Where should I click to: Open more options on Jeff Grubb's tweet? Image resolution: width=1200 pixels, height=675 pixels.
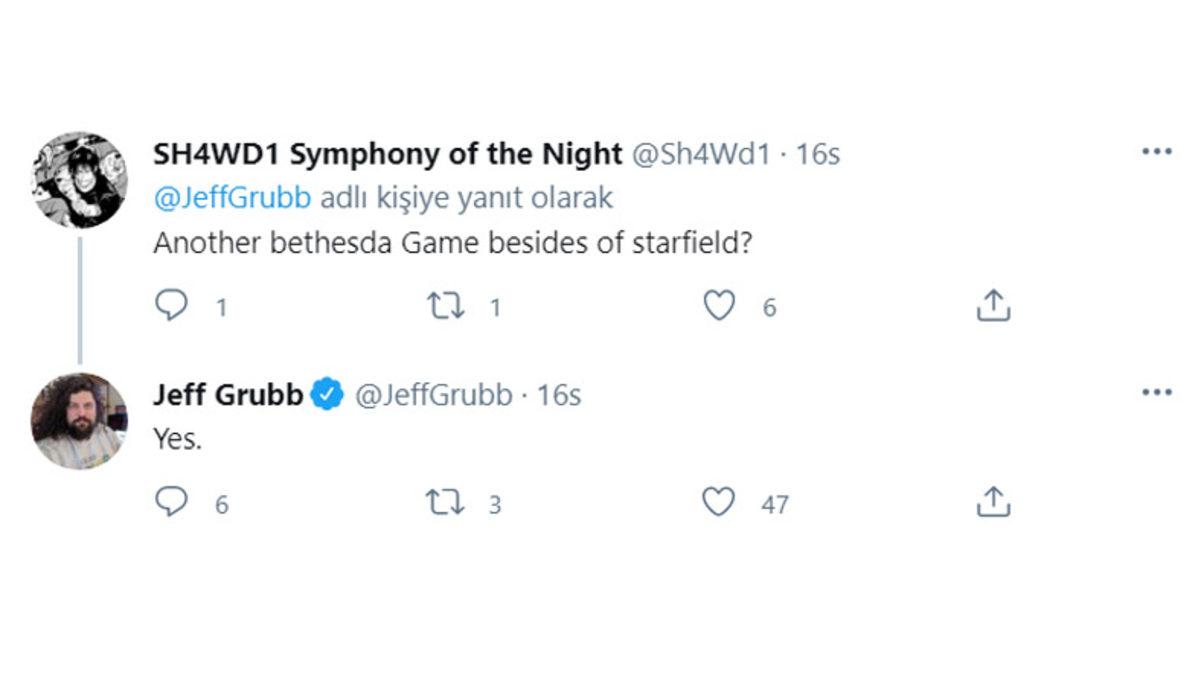coord(1156,393)
